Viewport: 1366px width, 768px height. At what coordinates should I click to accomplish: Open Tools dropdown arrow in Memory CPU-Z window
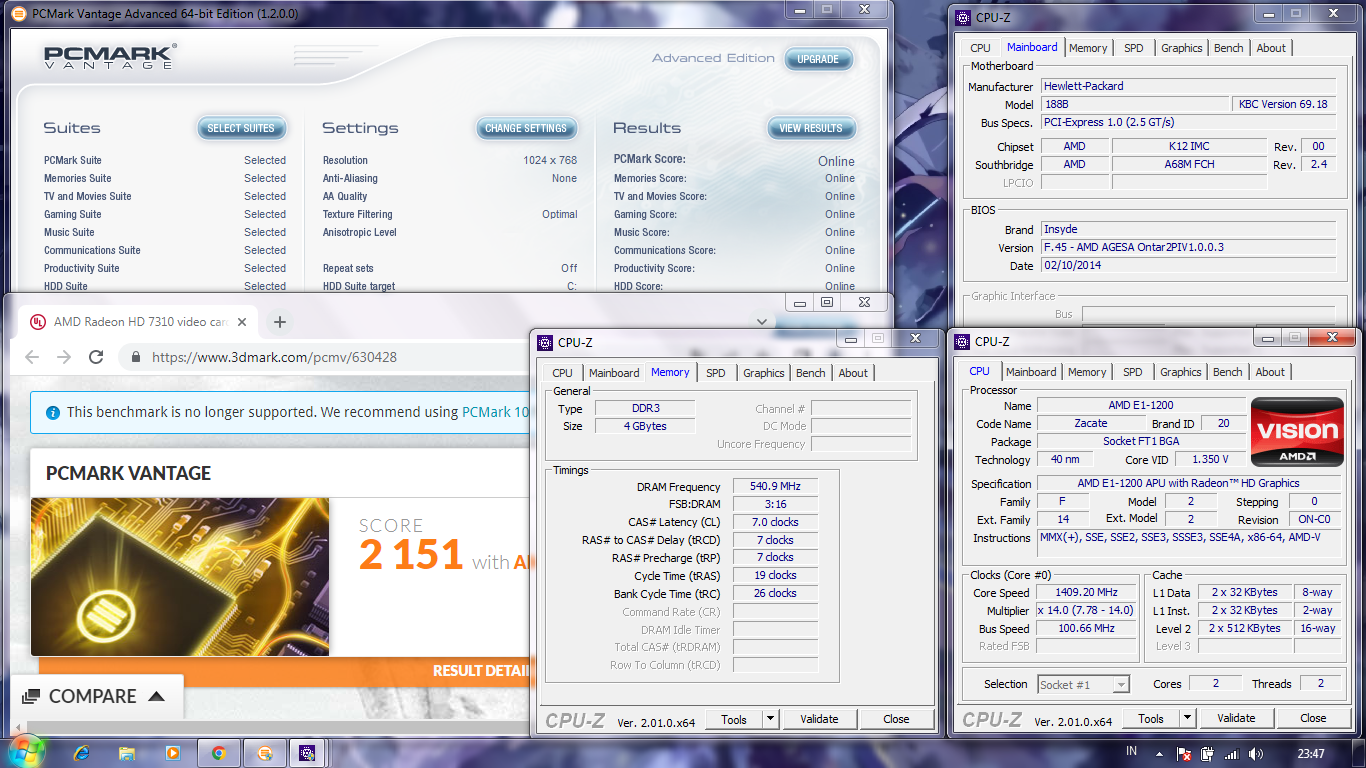pyautogui.click(x=770, y=719)
